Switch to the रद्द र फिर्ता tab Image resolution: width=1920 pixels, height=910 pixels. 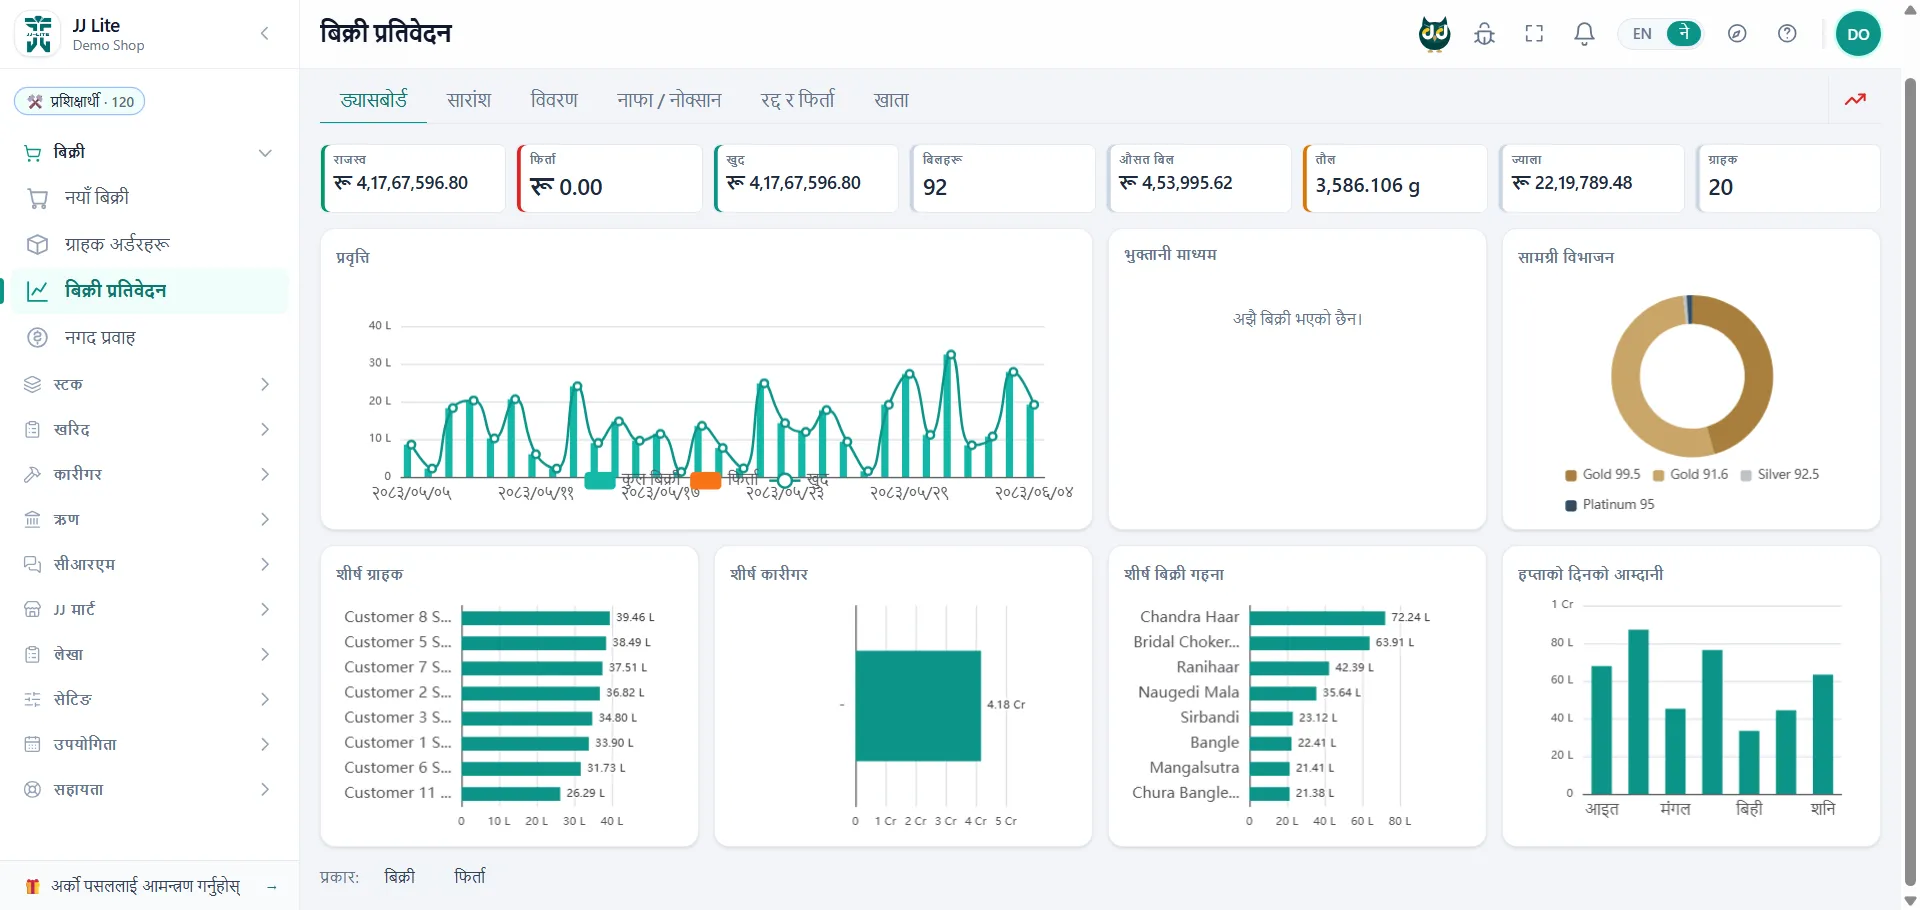[797, 100]
